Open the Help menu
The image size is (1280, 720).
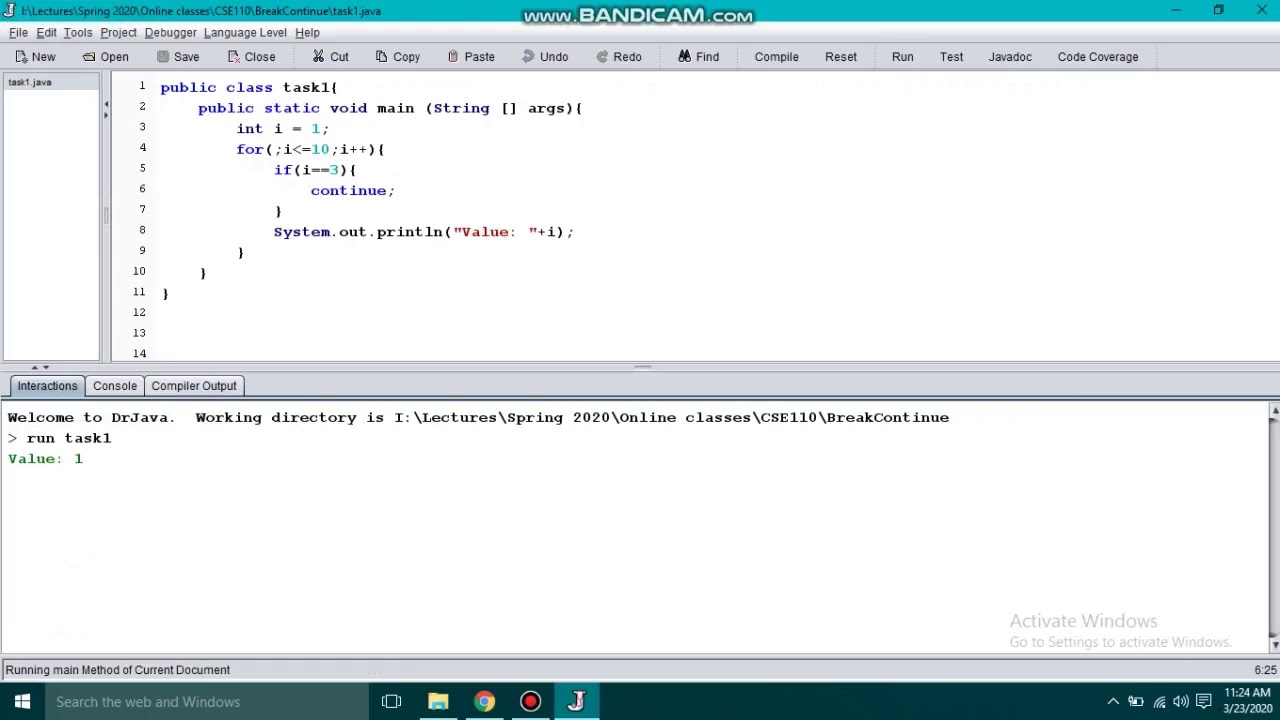click(x=307, y=32)
